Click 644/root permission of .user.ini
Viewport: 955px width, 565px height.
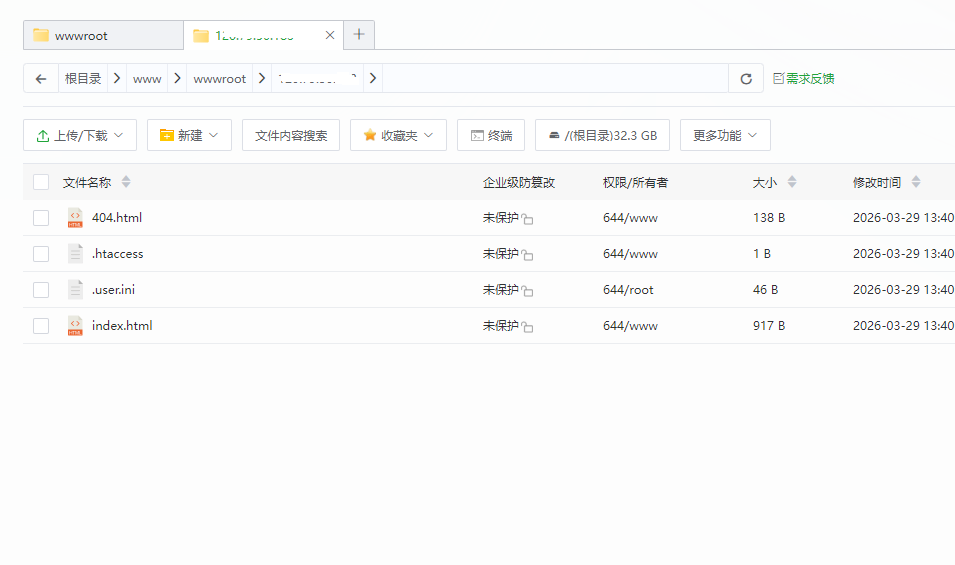pos(628,290)
